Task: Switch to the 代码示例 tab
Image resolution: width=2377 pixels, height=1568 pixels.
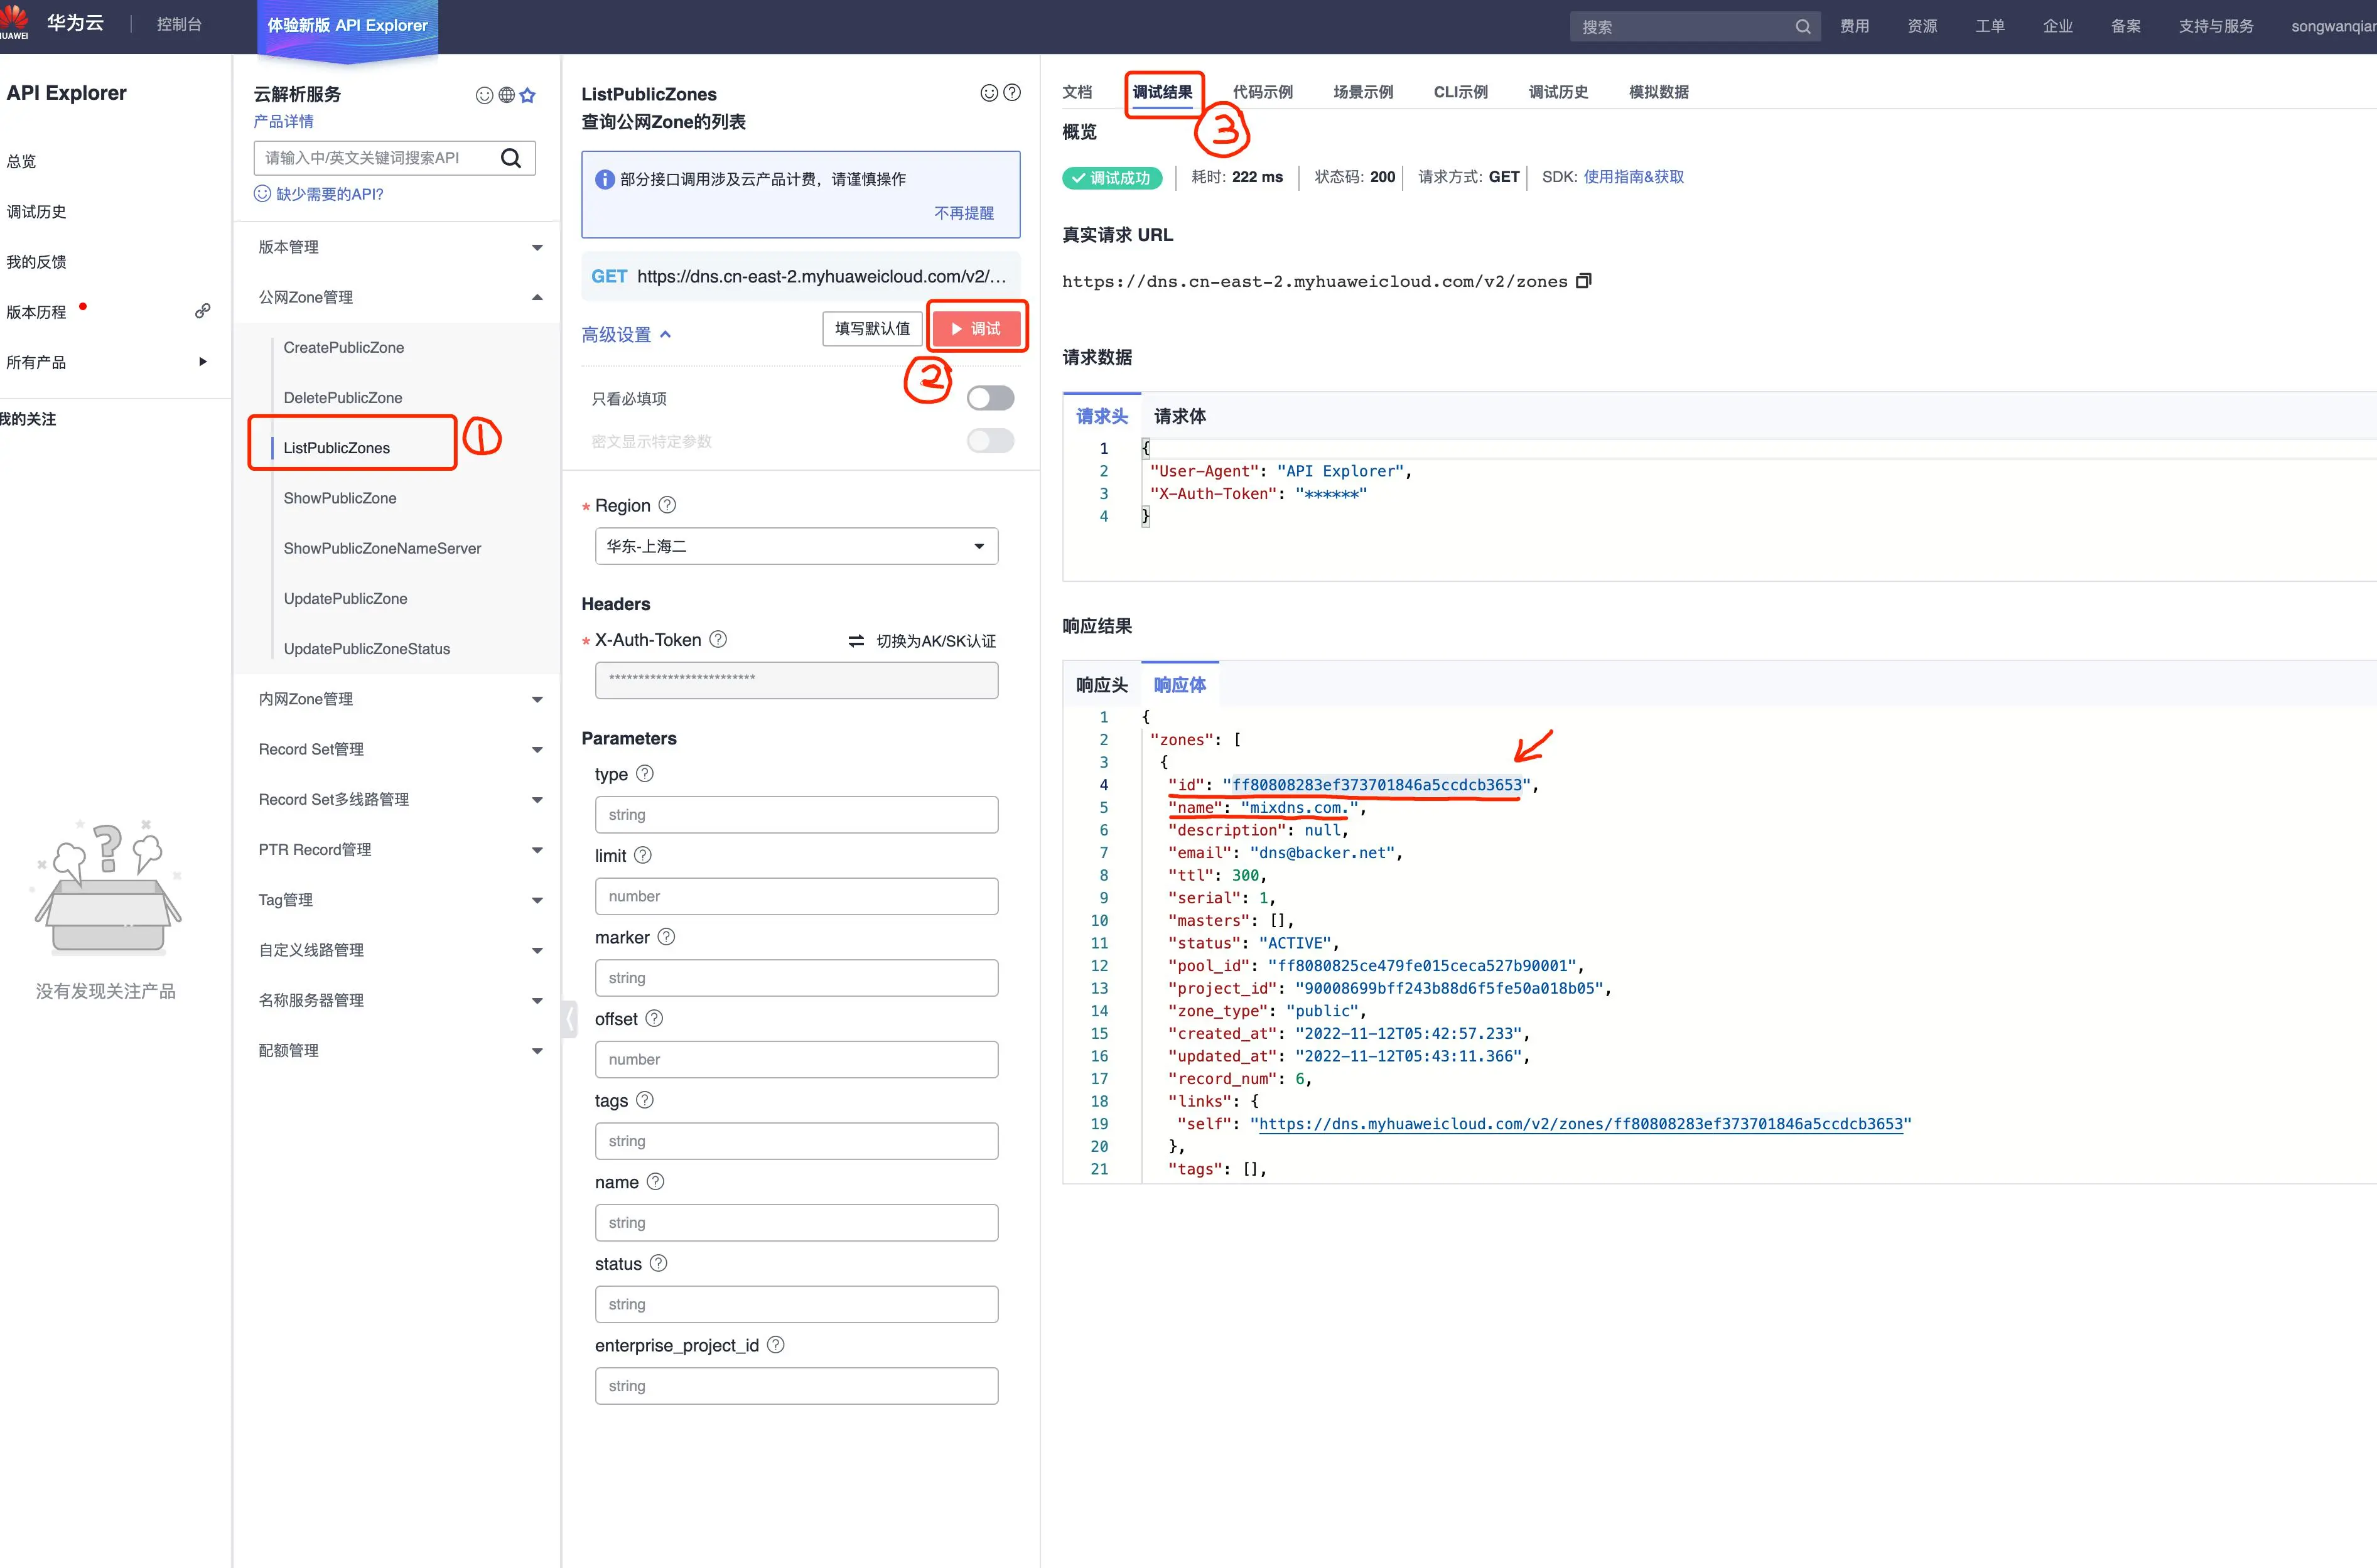Action: pyautogui.click(x=1262, y=92)
